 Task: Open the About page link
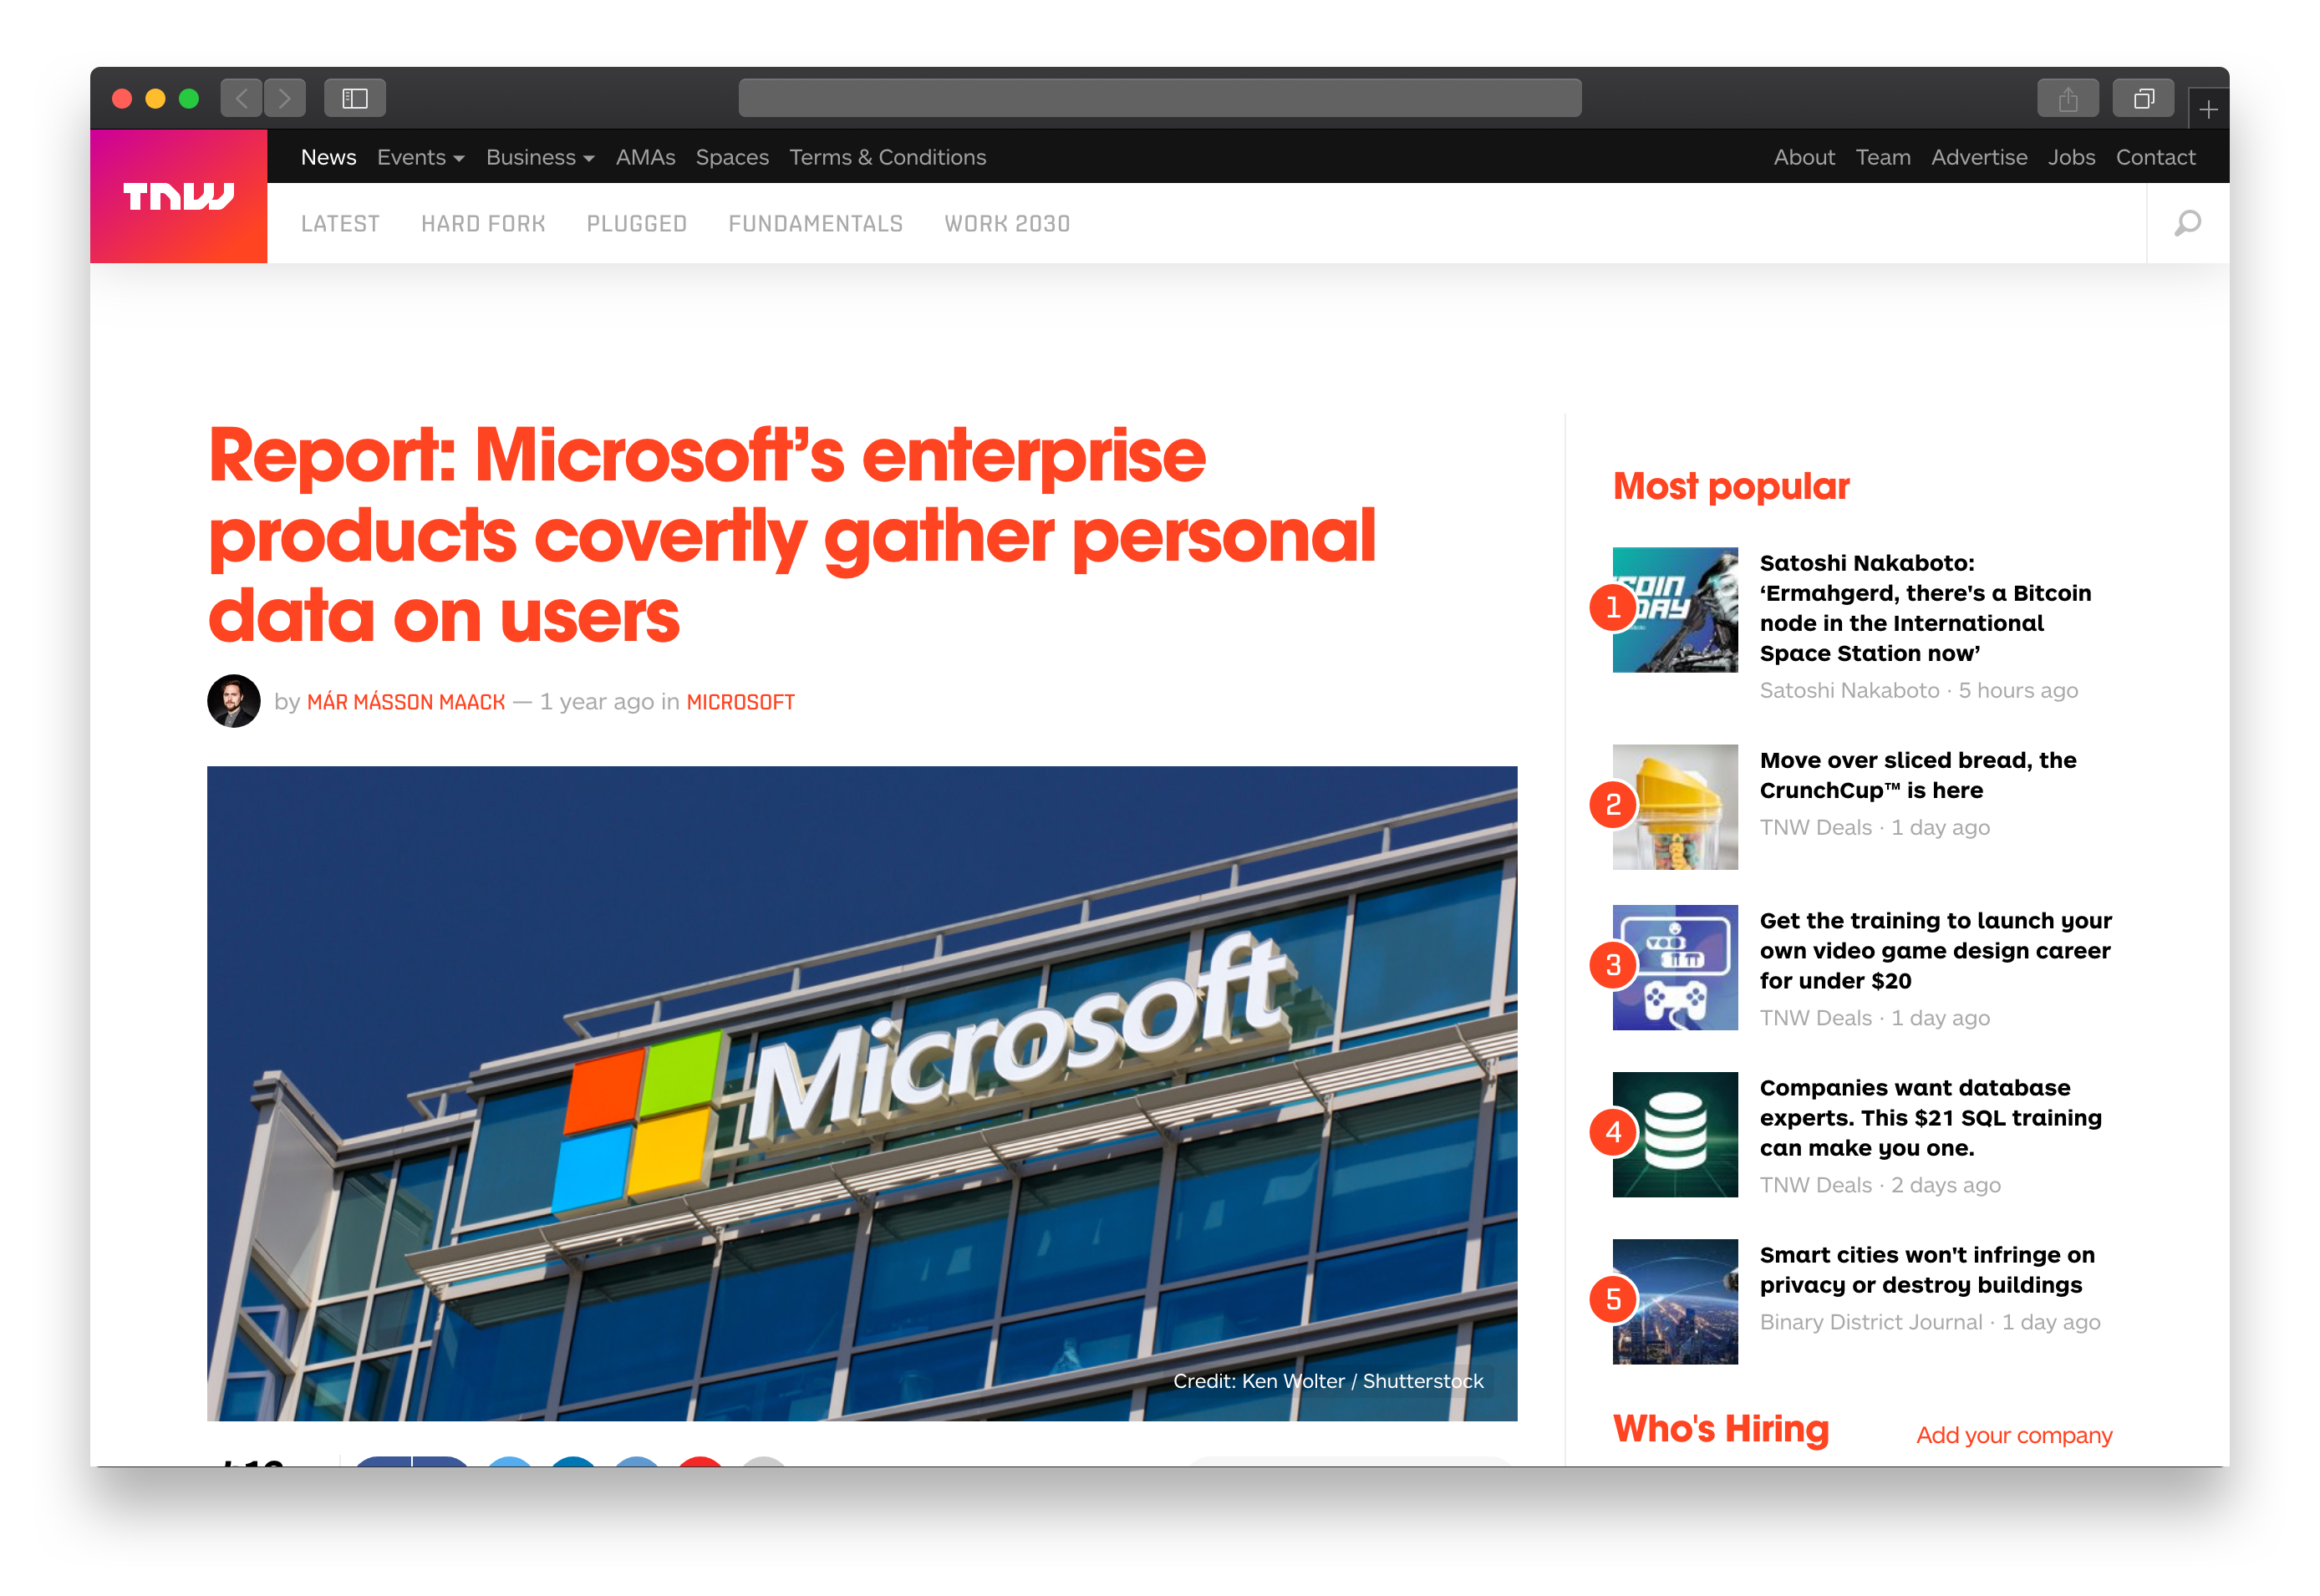coord(1804,157)
